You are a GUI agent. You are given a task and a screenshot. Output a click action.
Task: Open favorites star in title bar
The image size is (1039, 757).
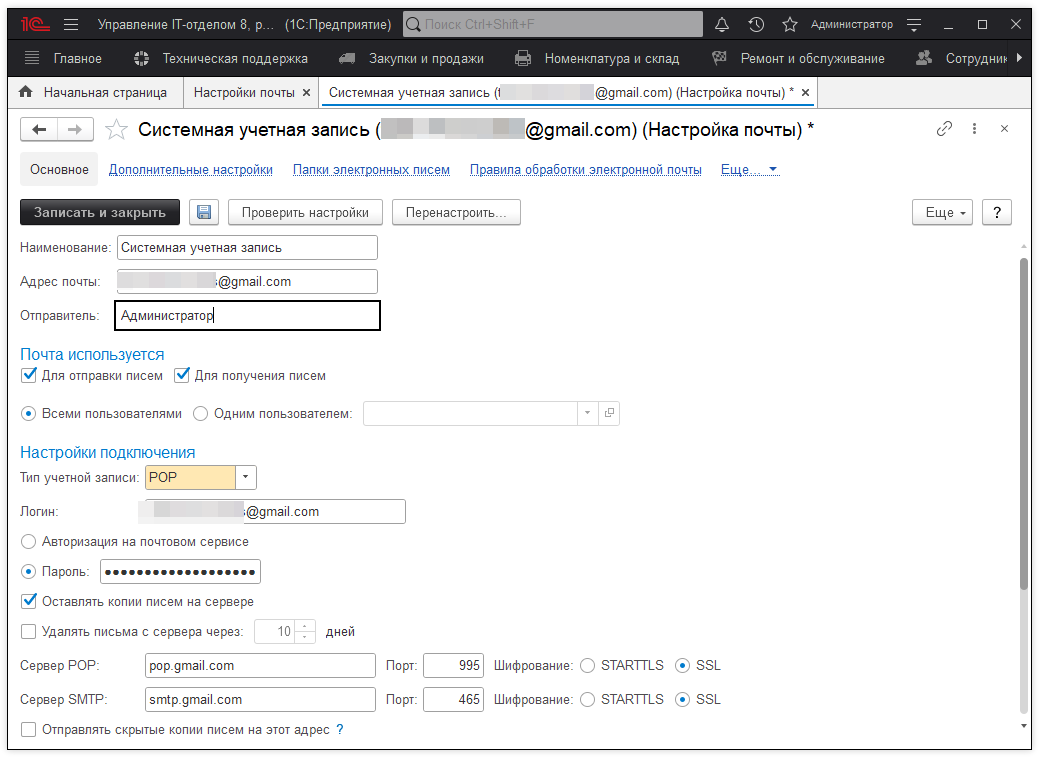coord(789,24)
